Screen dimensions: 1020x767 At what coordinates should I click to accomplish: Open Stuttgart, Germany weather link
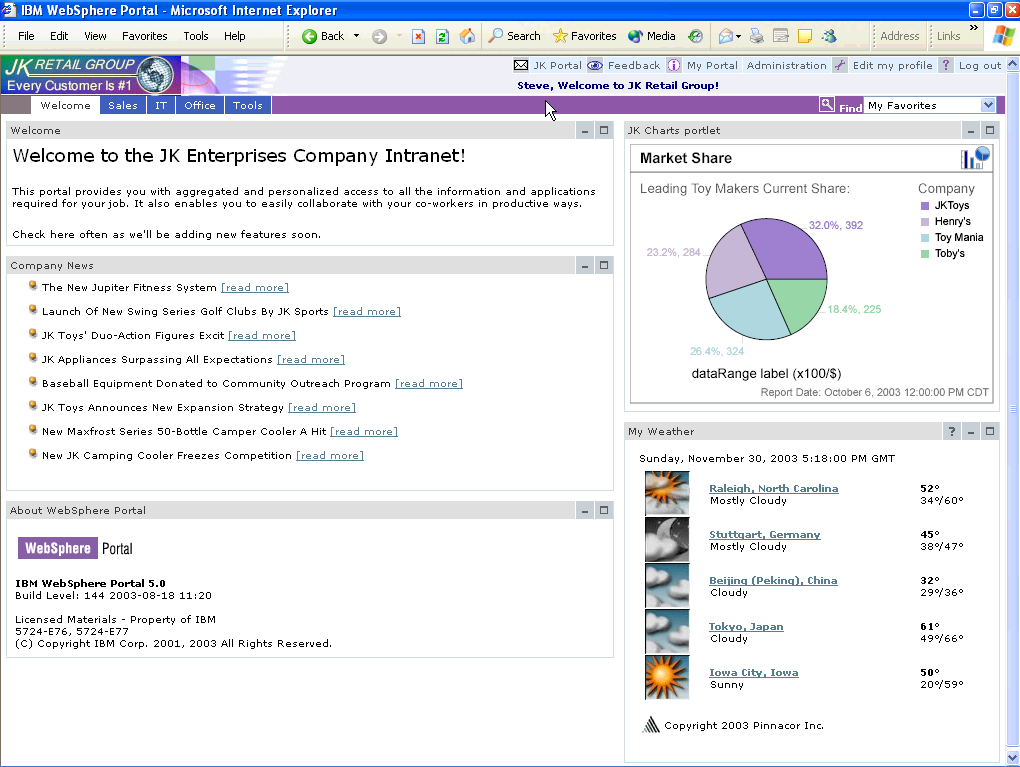point(764,535)
